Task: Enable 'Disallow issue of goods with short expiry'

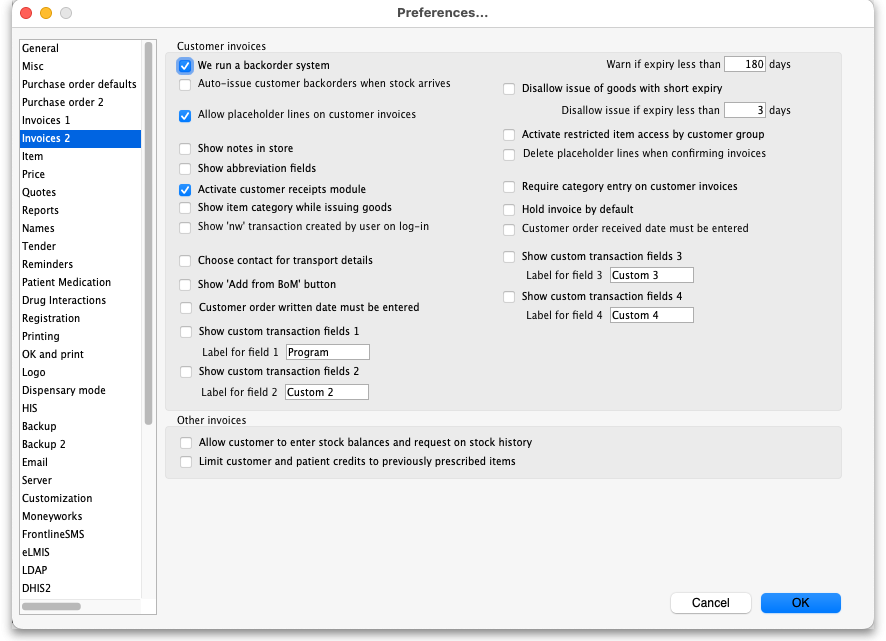Action: [x=509, y=89]
